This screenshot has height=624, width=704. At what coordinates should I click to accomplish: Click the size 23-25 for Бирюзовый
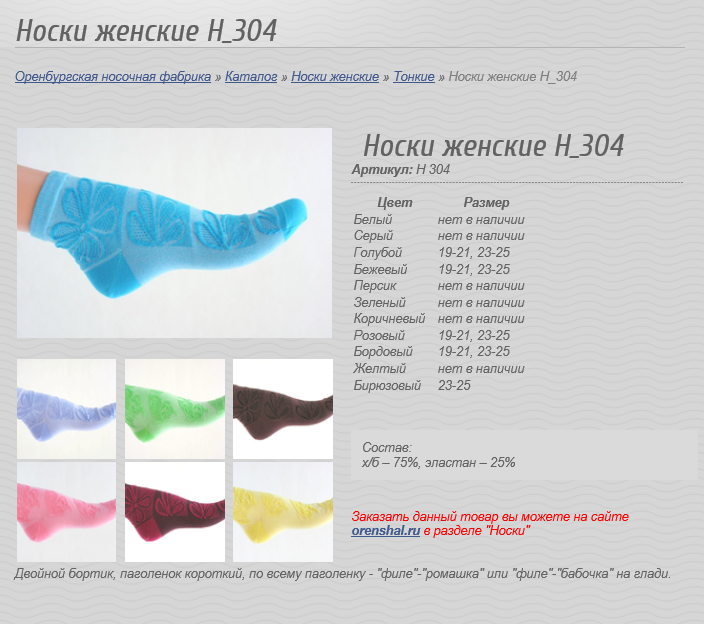pyautogui.click(x=454, y=385)
